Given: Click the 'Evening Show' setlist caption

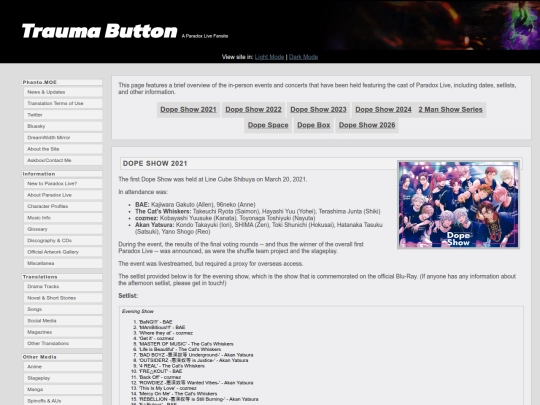Looking at the screenshot, I should 138,311.
